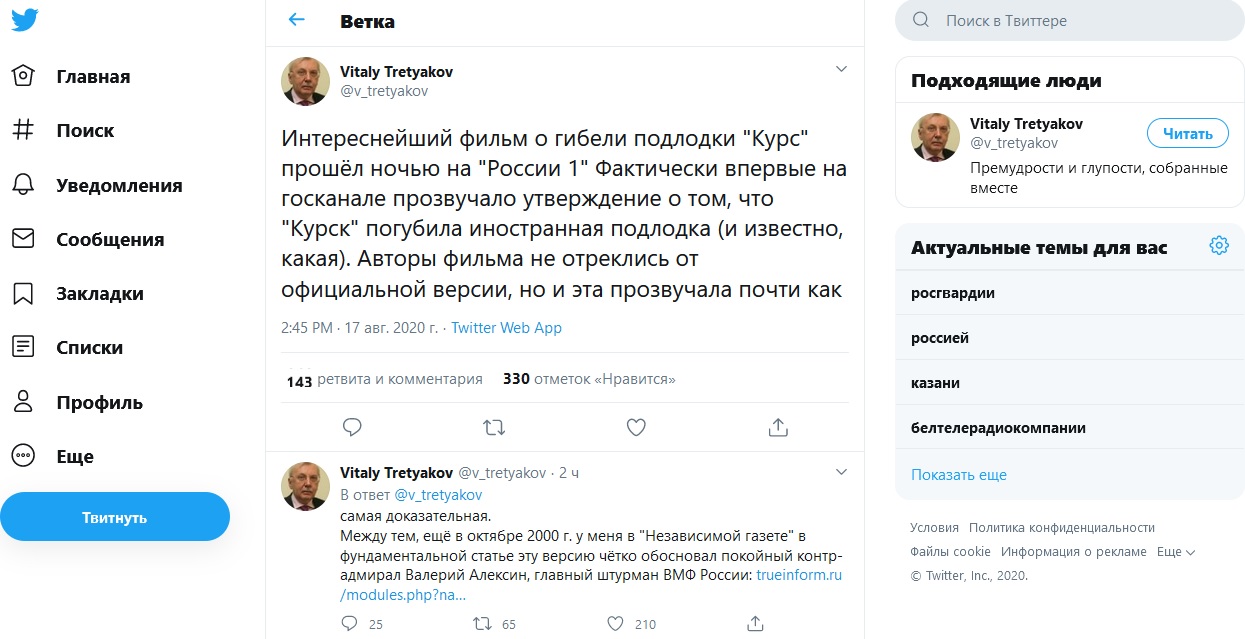The height and width of the screenshot is (639, 1245).
Task: Like the main tweet
Action: point(636,427)
